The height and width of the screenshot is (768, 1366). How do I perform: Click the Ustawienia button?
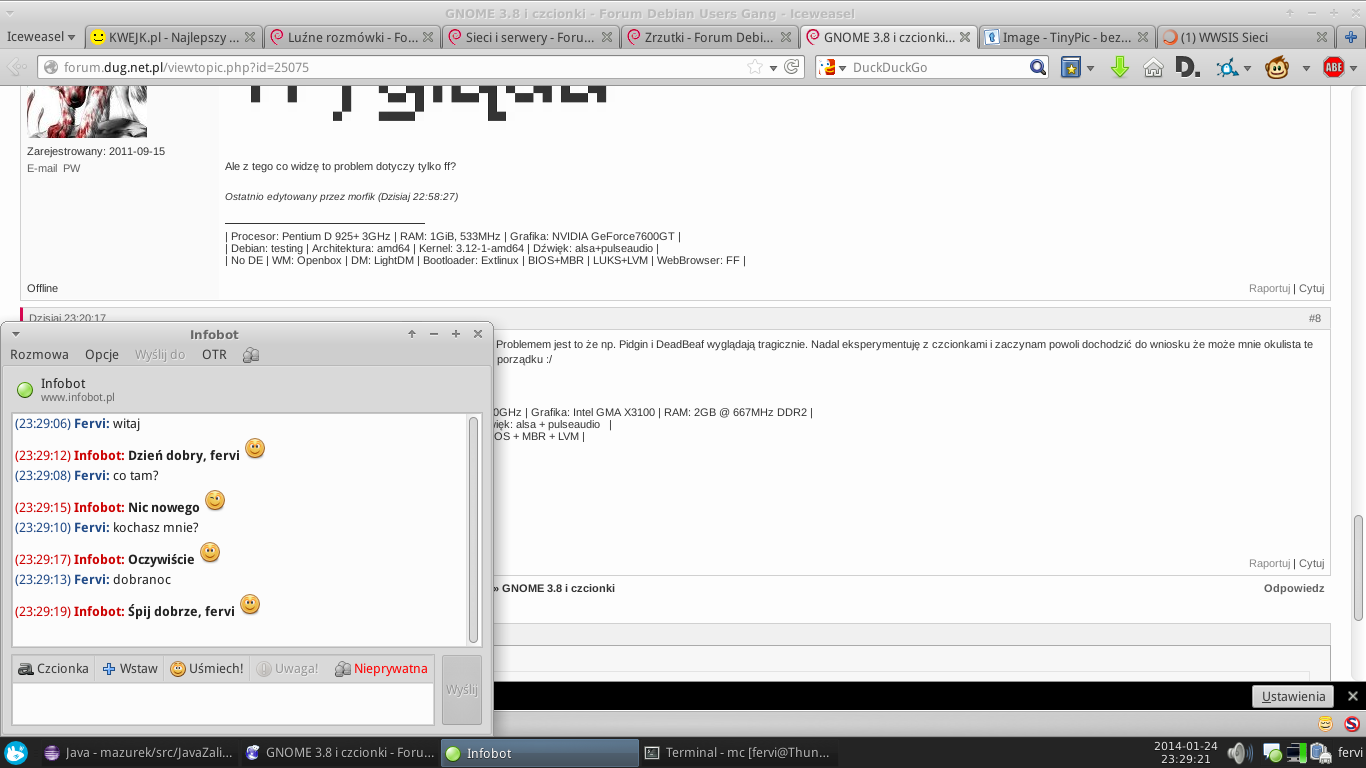coord(1293,696)
